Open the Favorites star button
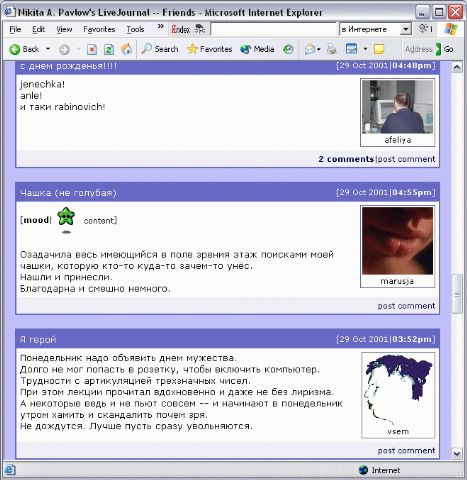This screenshot has height=480, width=467. [x=209, y=49]
